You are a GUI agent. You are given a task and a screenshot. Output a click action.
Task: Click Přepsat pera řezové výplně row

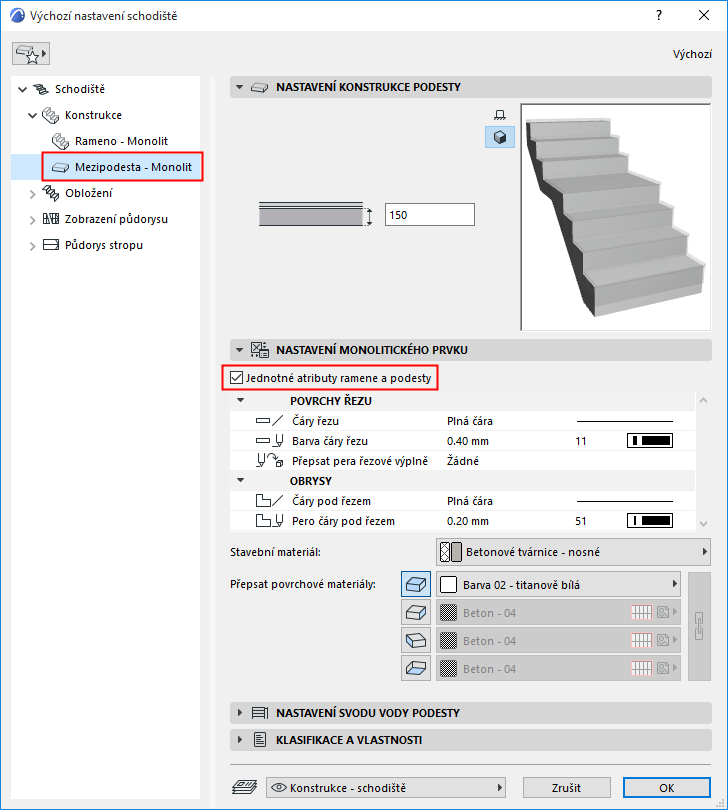(x=462, y=461)
